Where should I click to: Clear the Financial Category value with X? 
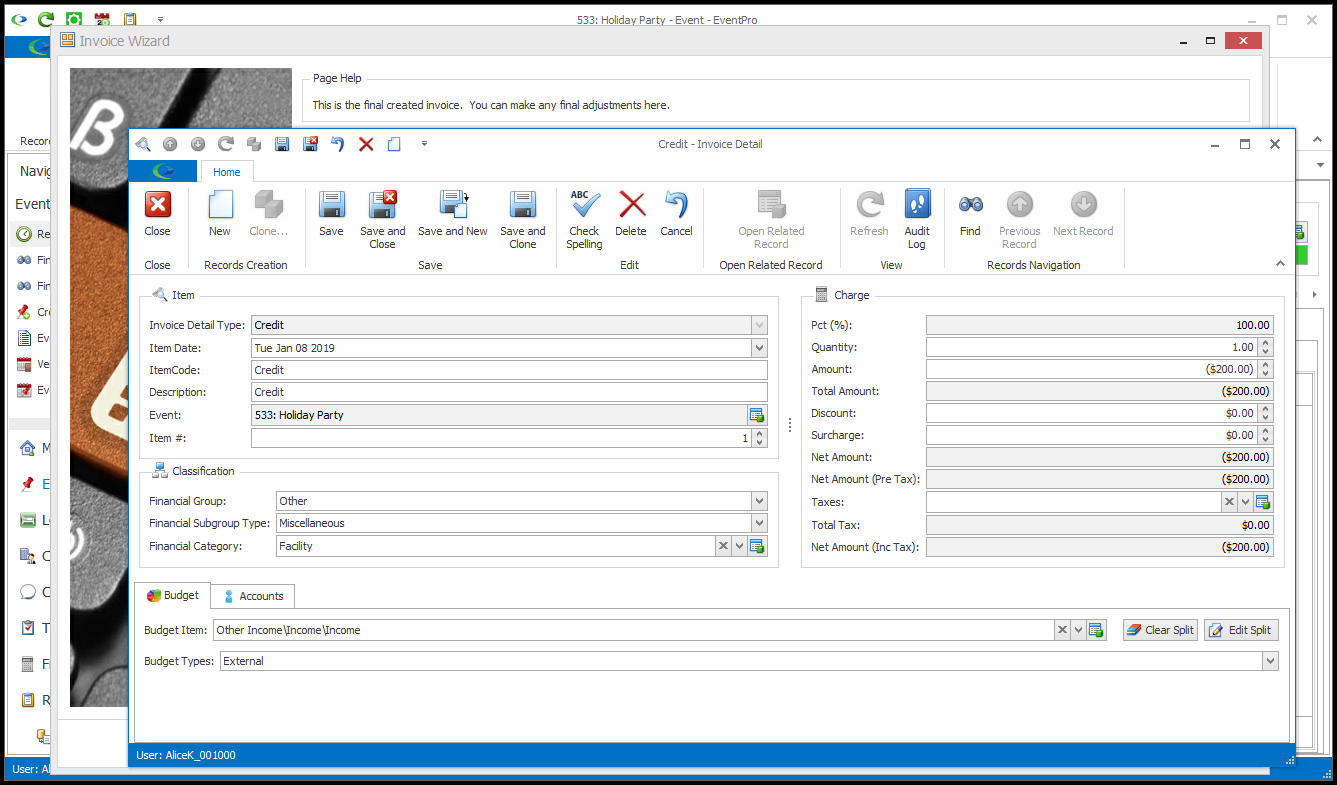tap(723, 546)
